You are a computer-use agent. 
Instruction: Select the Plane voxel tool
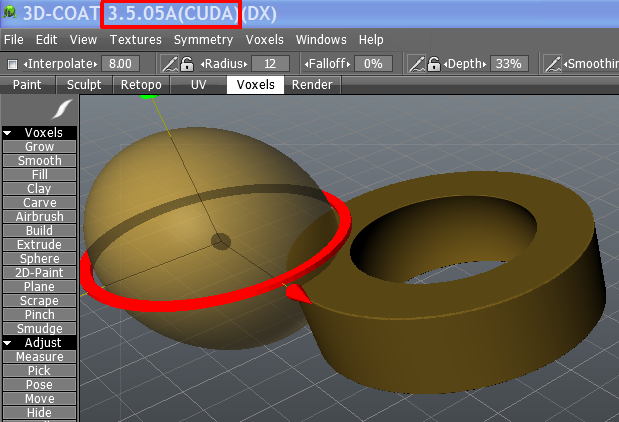(x=39, y=287)
